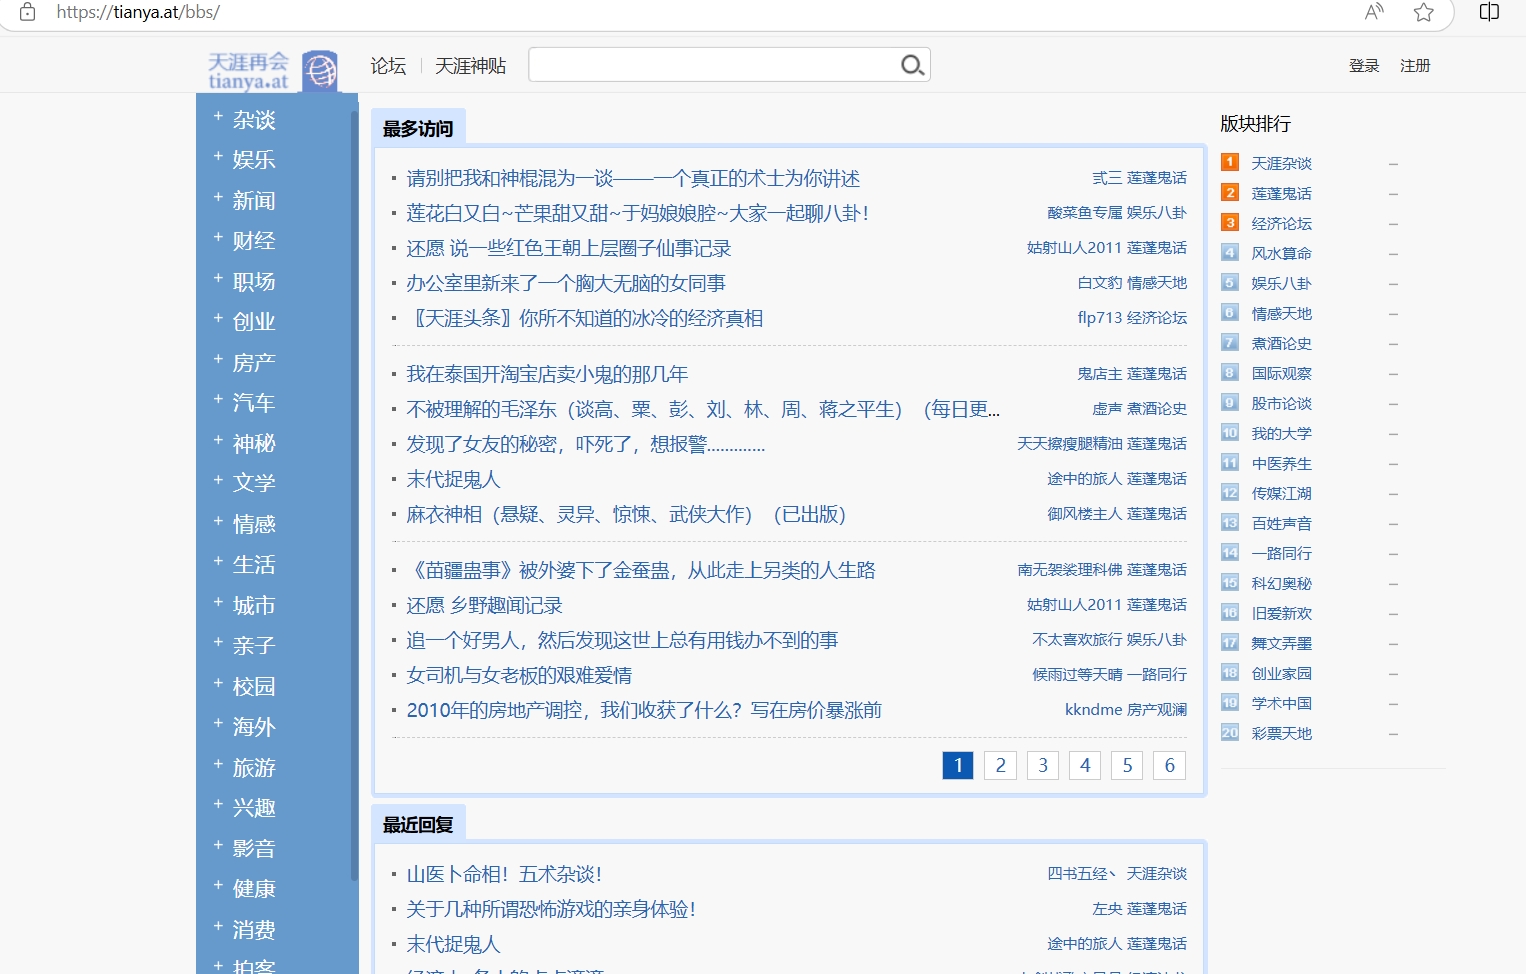This screenshot has width=1526, height=974.
Task: Click the search magnifier icon
Action: (x=912, y=65)
